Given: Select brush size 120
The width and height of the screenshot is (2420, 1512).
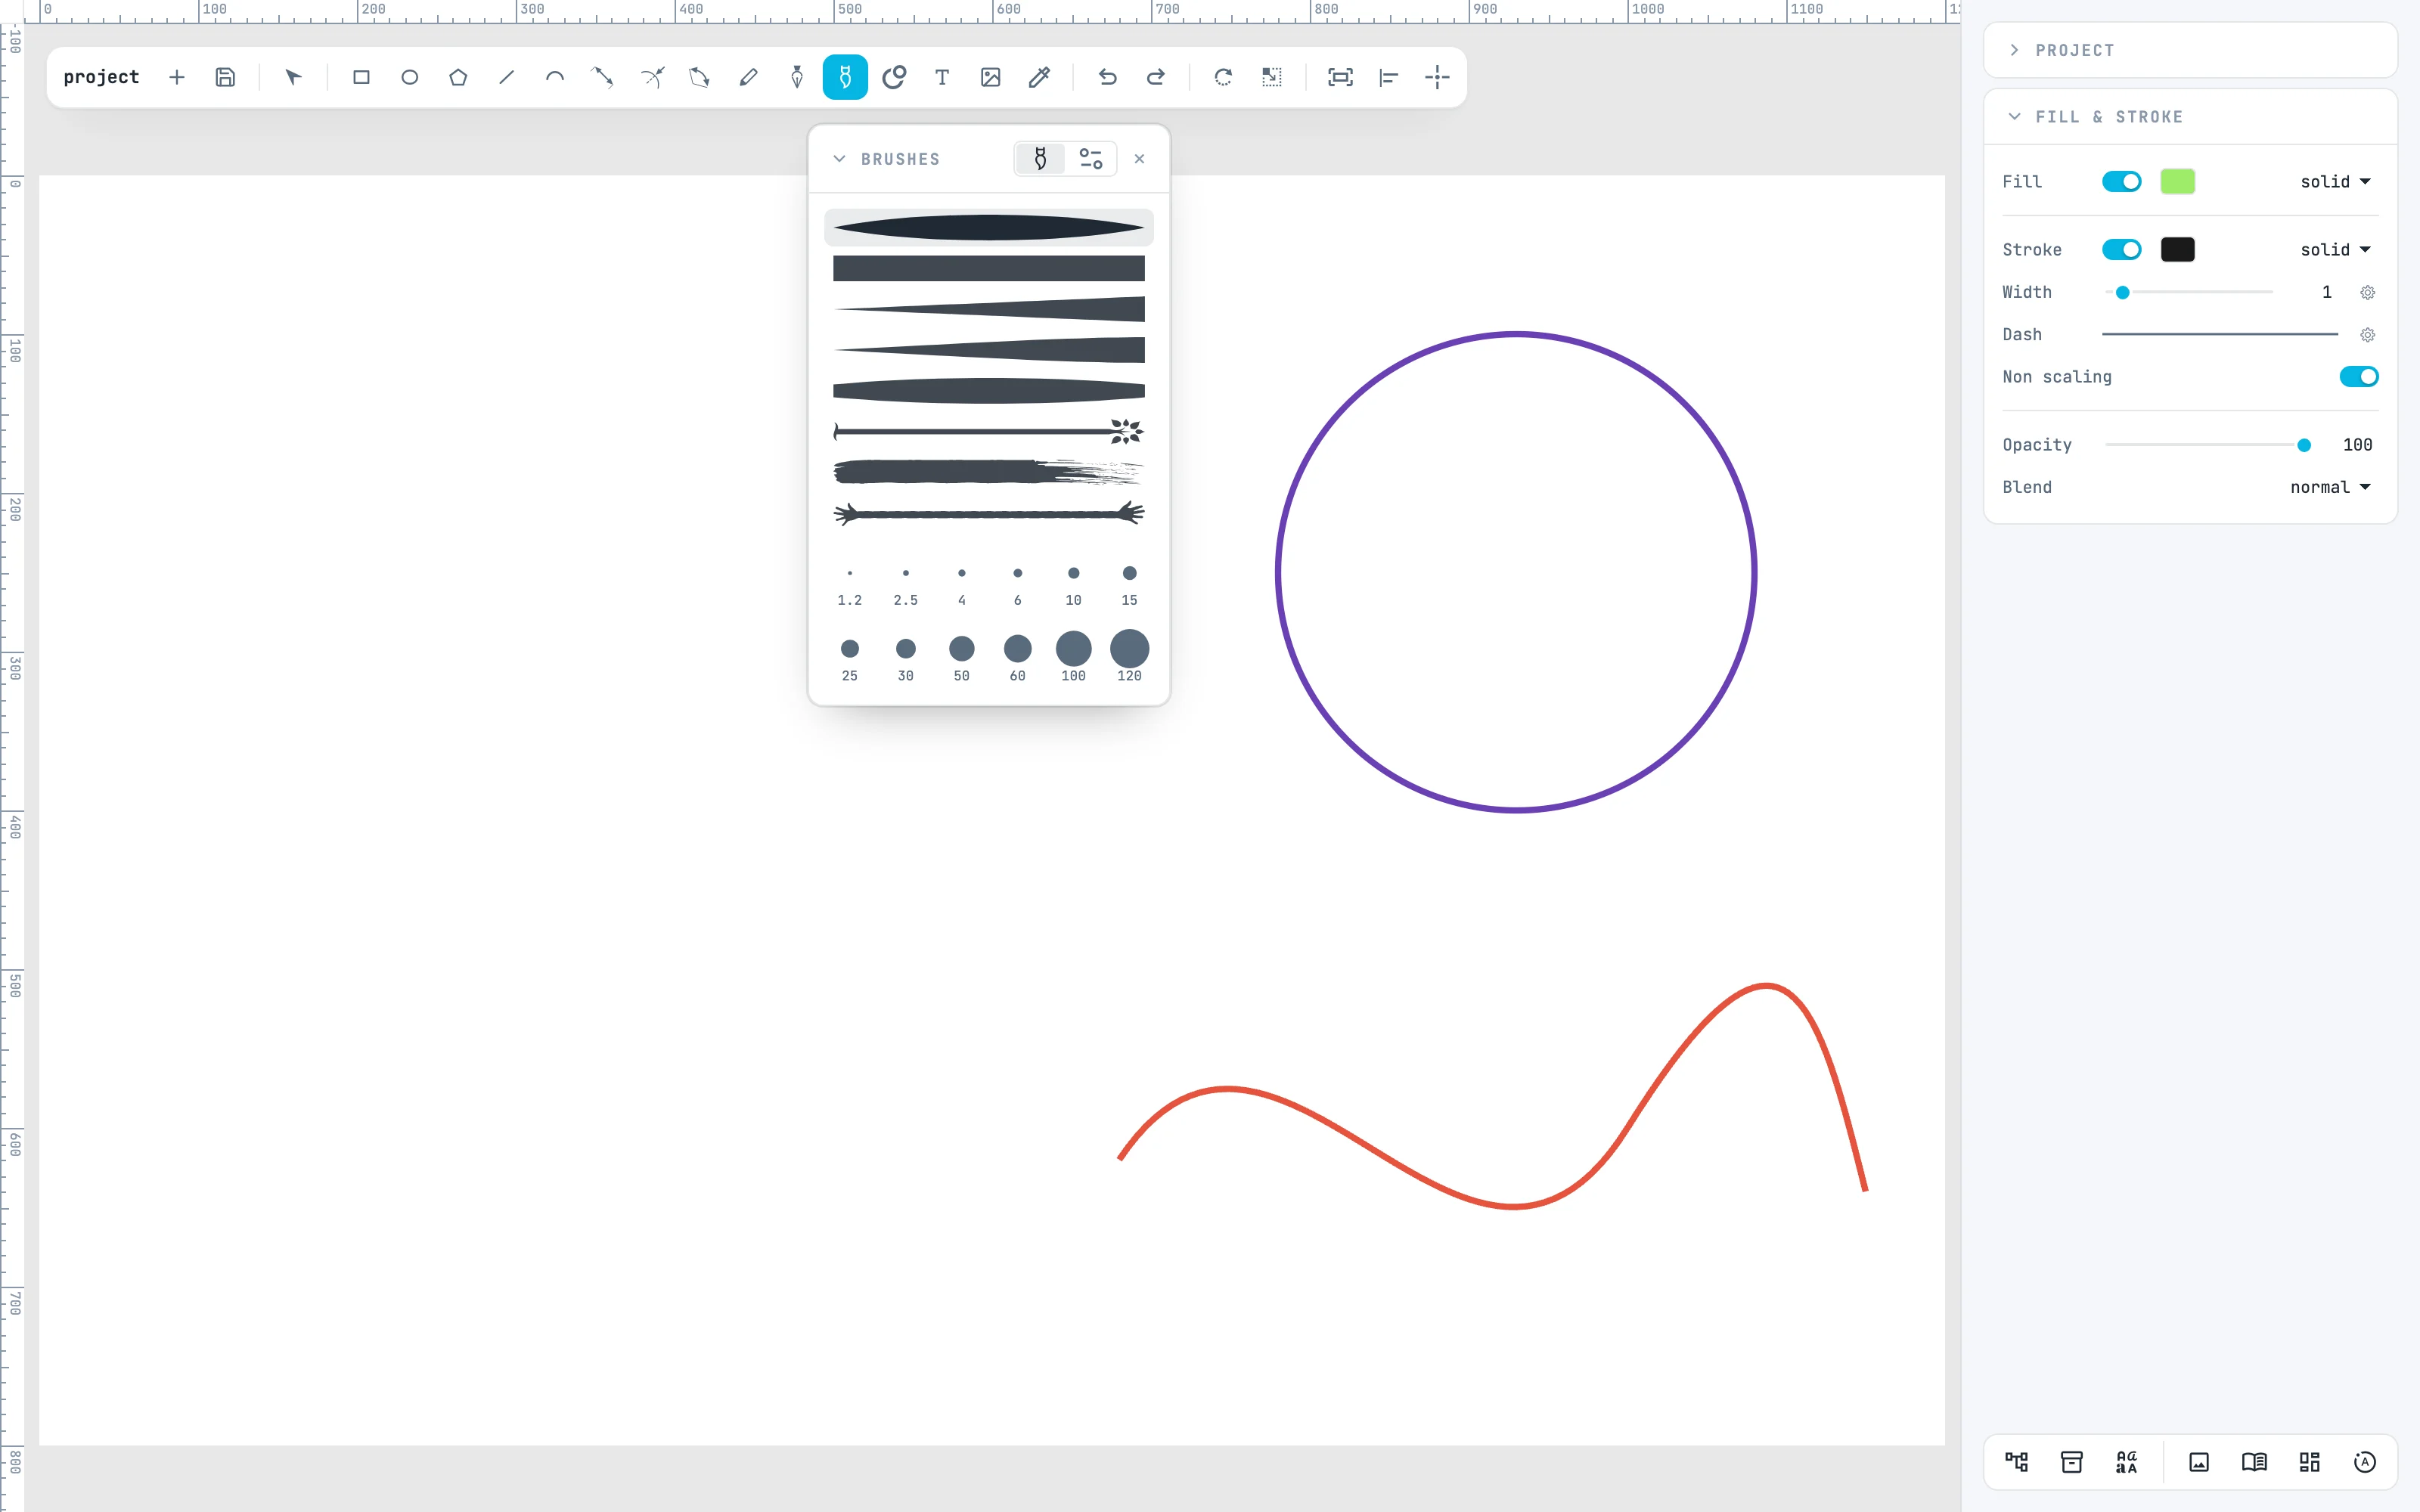Looking at the screenshot, I should [x=1129, y=656].
